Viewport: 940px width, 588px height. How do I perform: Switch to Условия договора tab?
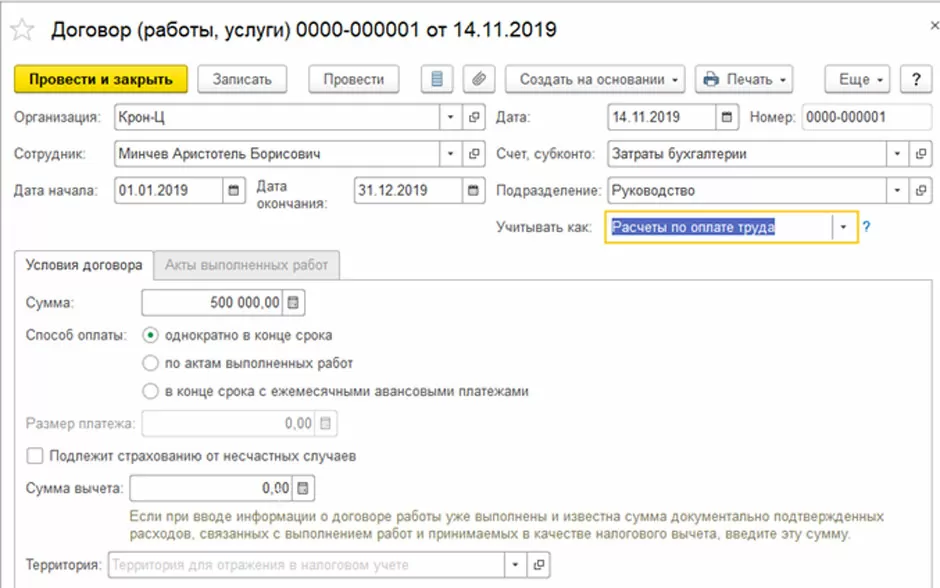pos(84,265)
